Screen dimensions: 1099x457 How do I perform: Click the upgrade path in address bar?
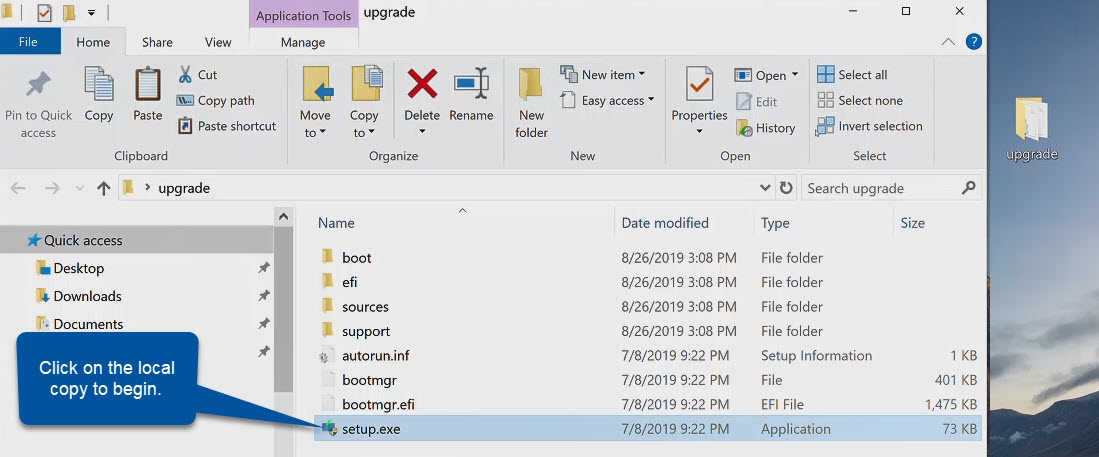tap(184, 188)
